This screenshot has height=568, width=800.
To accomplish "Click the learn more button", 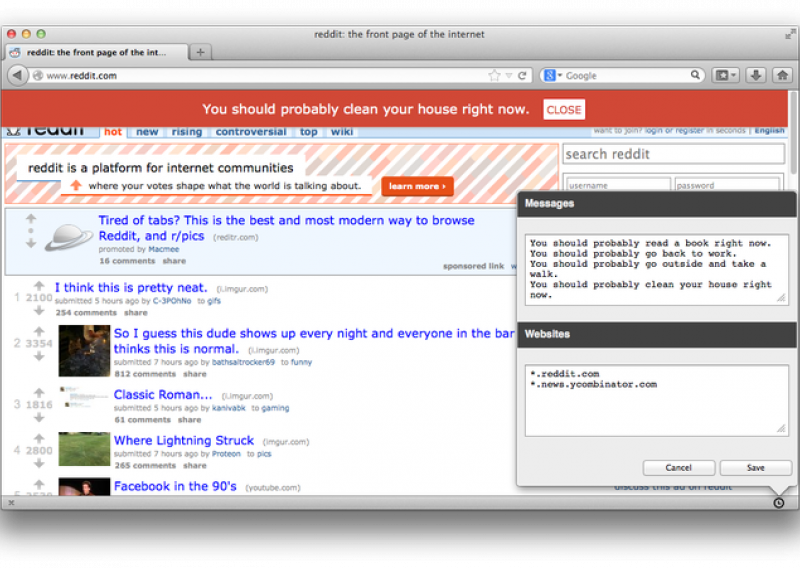I will (417, 186).
